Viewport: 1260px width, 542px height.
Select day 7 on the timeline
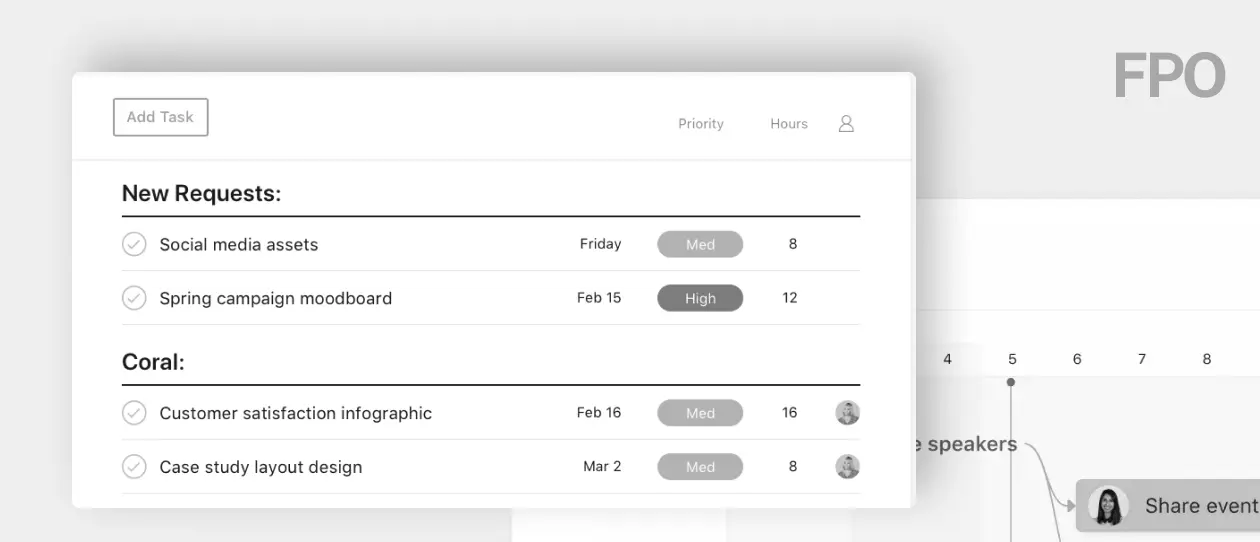1142,359
